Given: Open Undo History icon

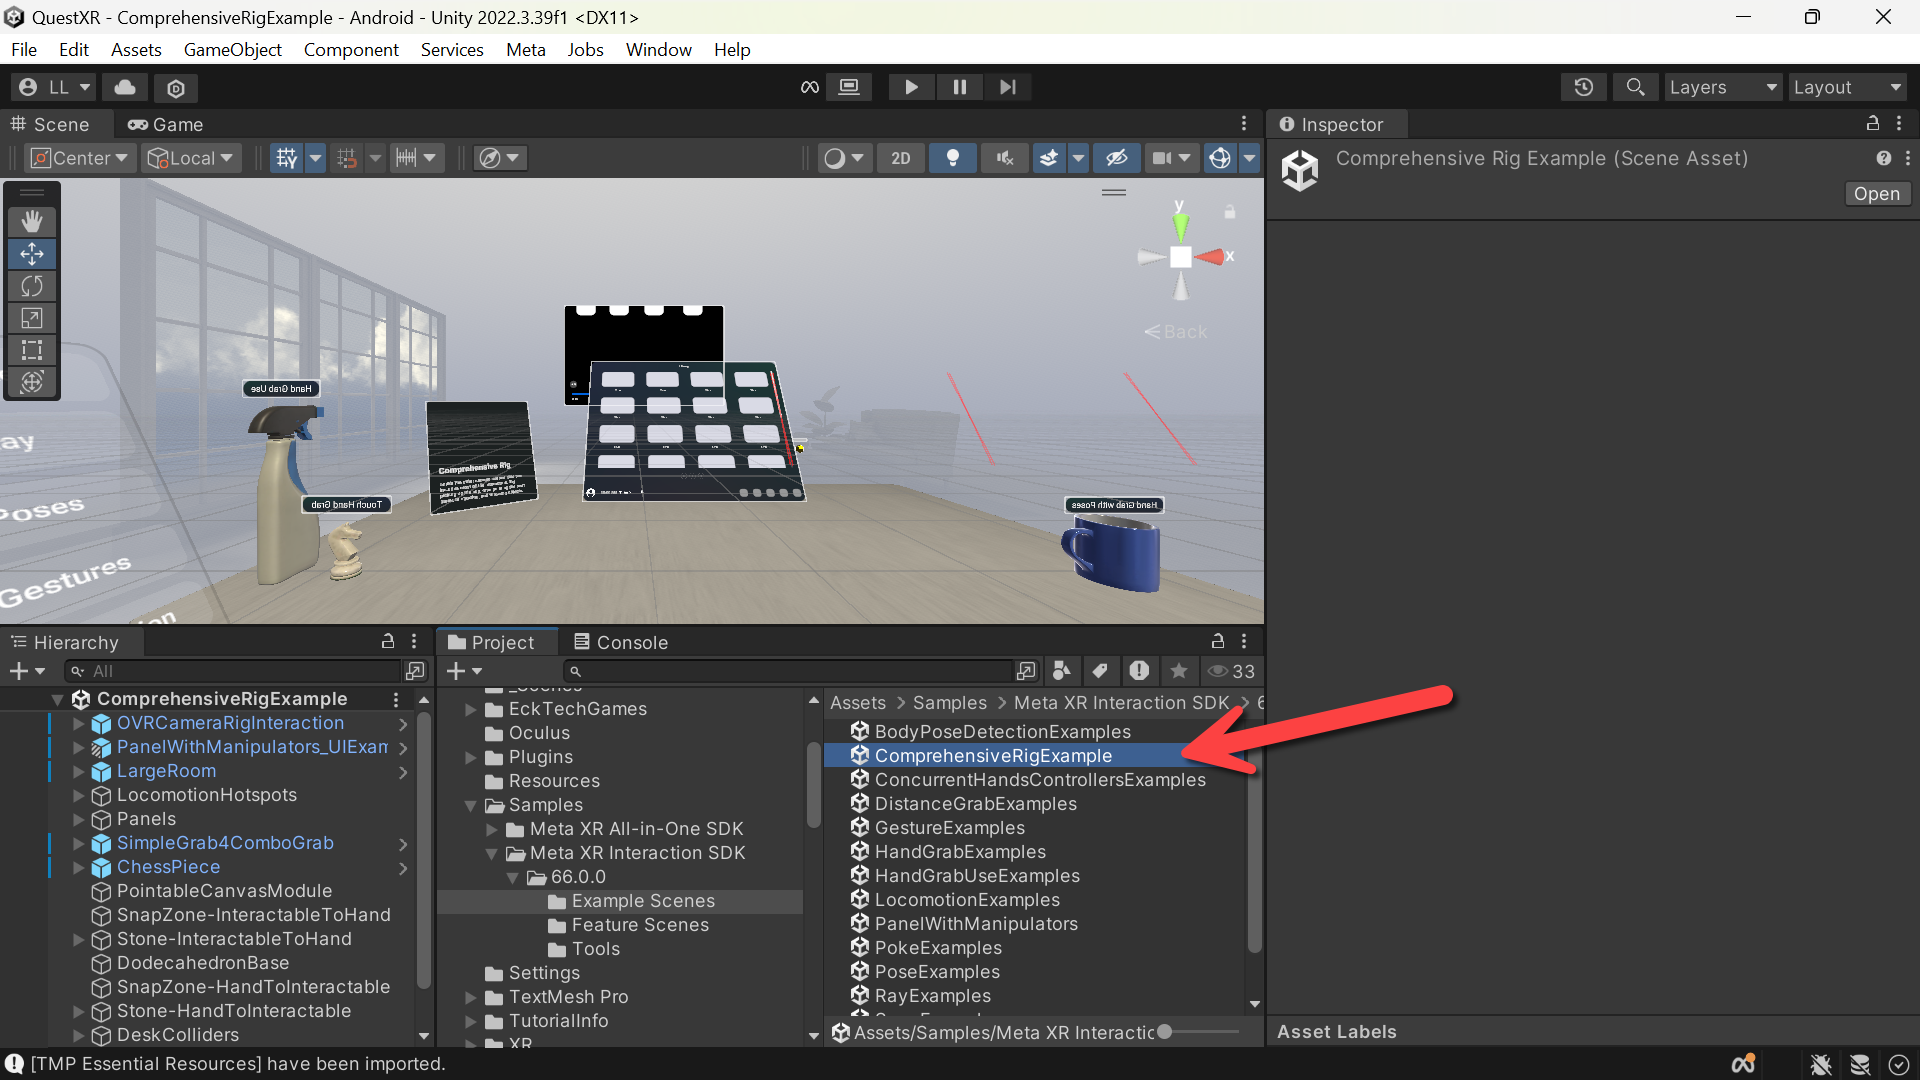Looking at the screenshot, I should [x=1583, y=87].
